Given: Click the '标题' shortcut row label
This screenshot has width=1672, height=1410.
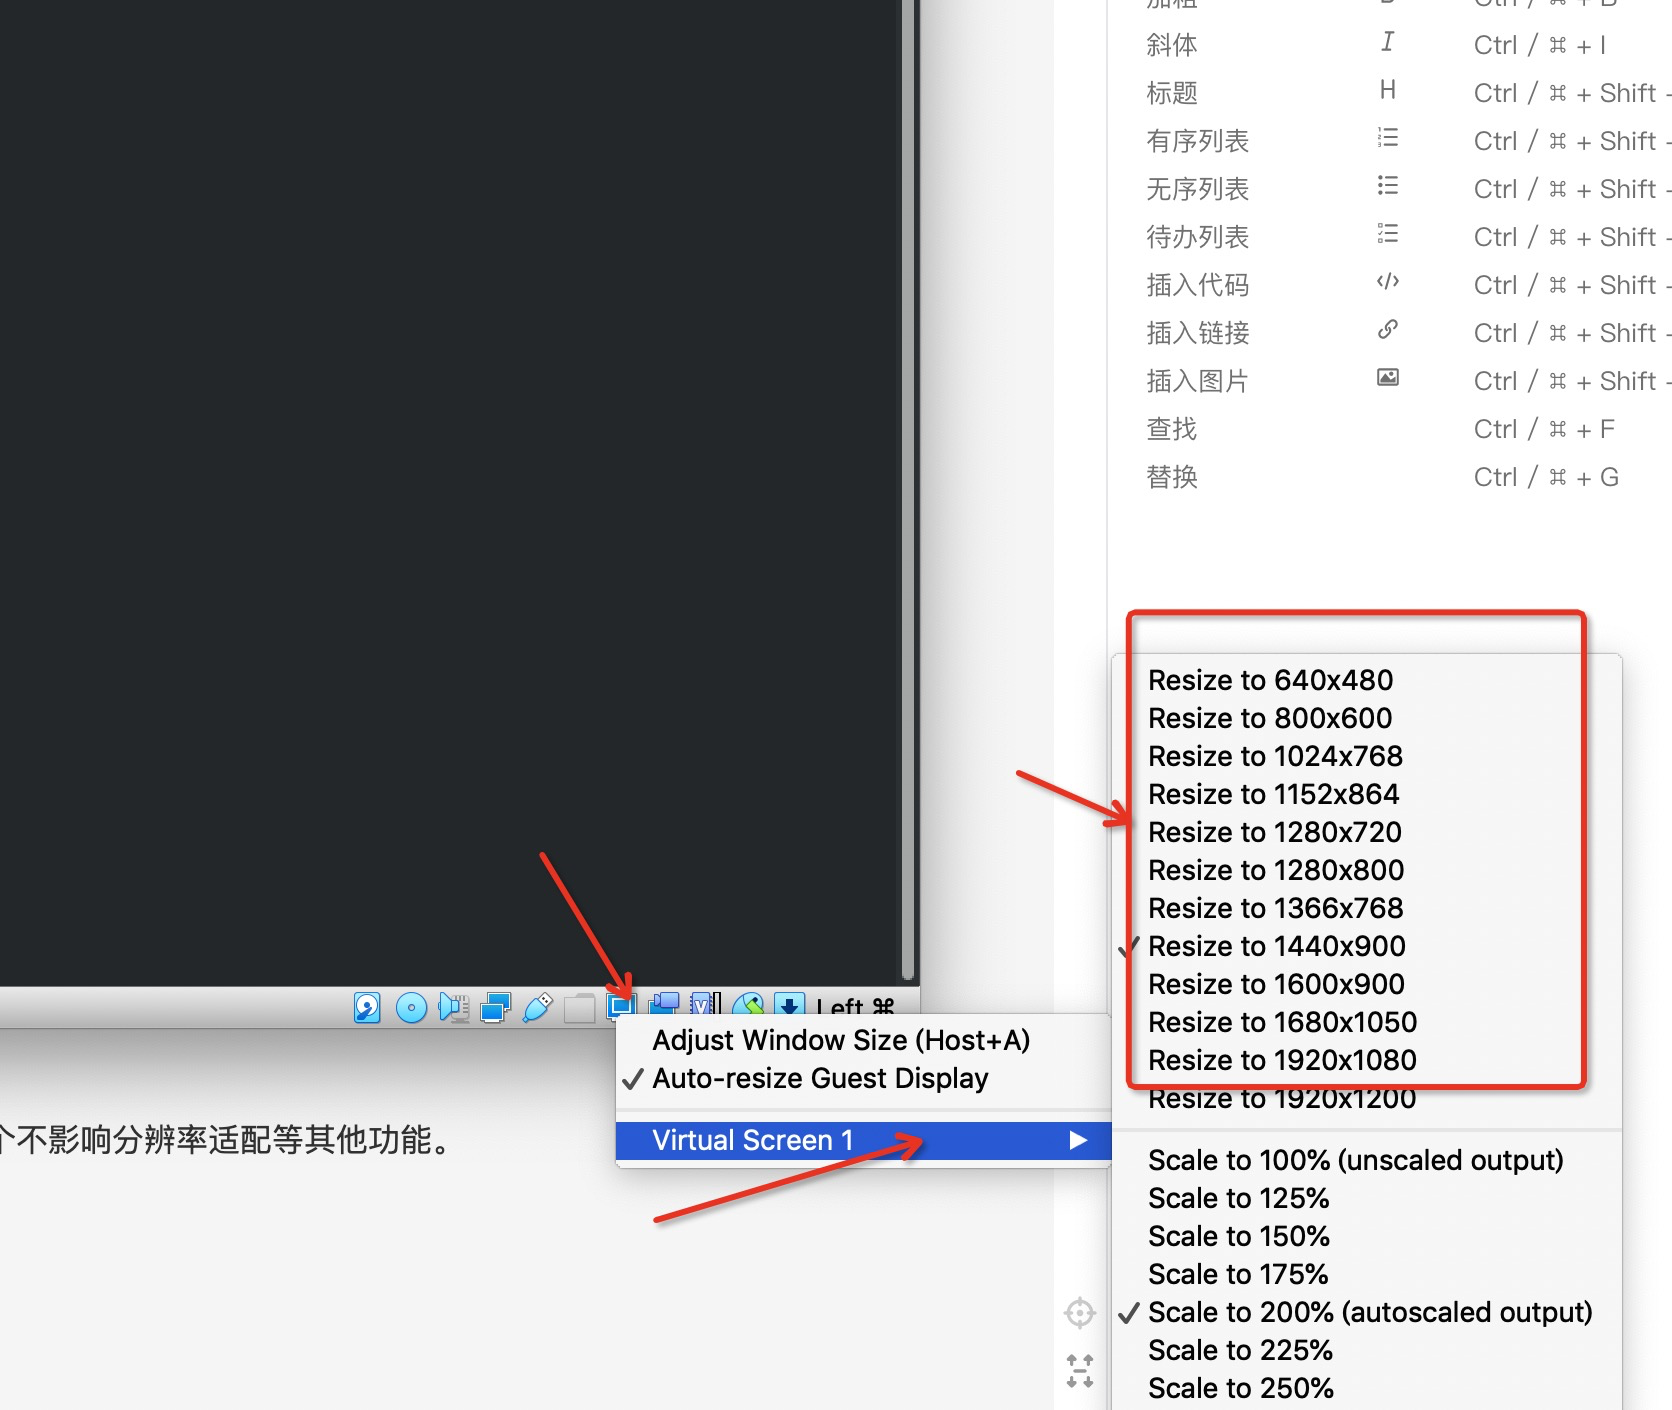Looking at the screenshot, I should click(x=1172, y=93).
